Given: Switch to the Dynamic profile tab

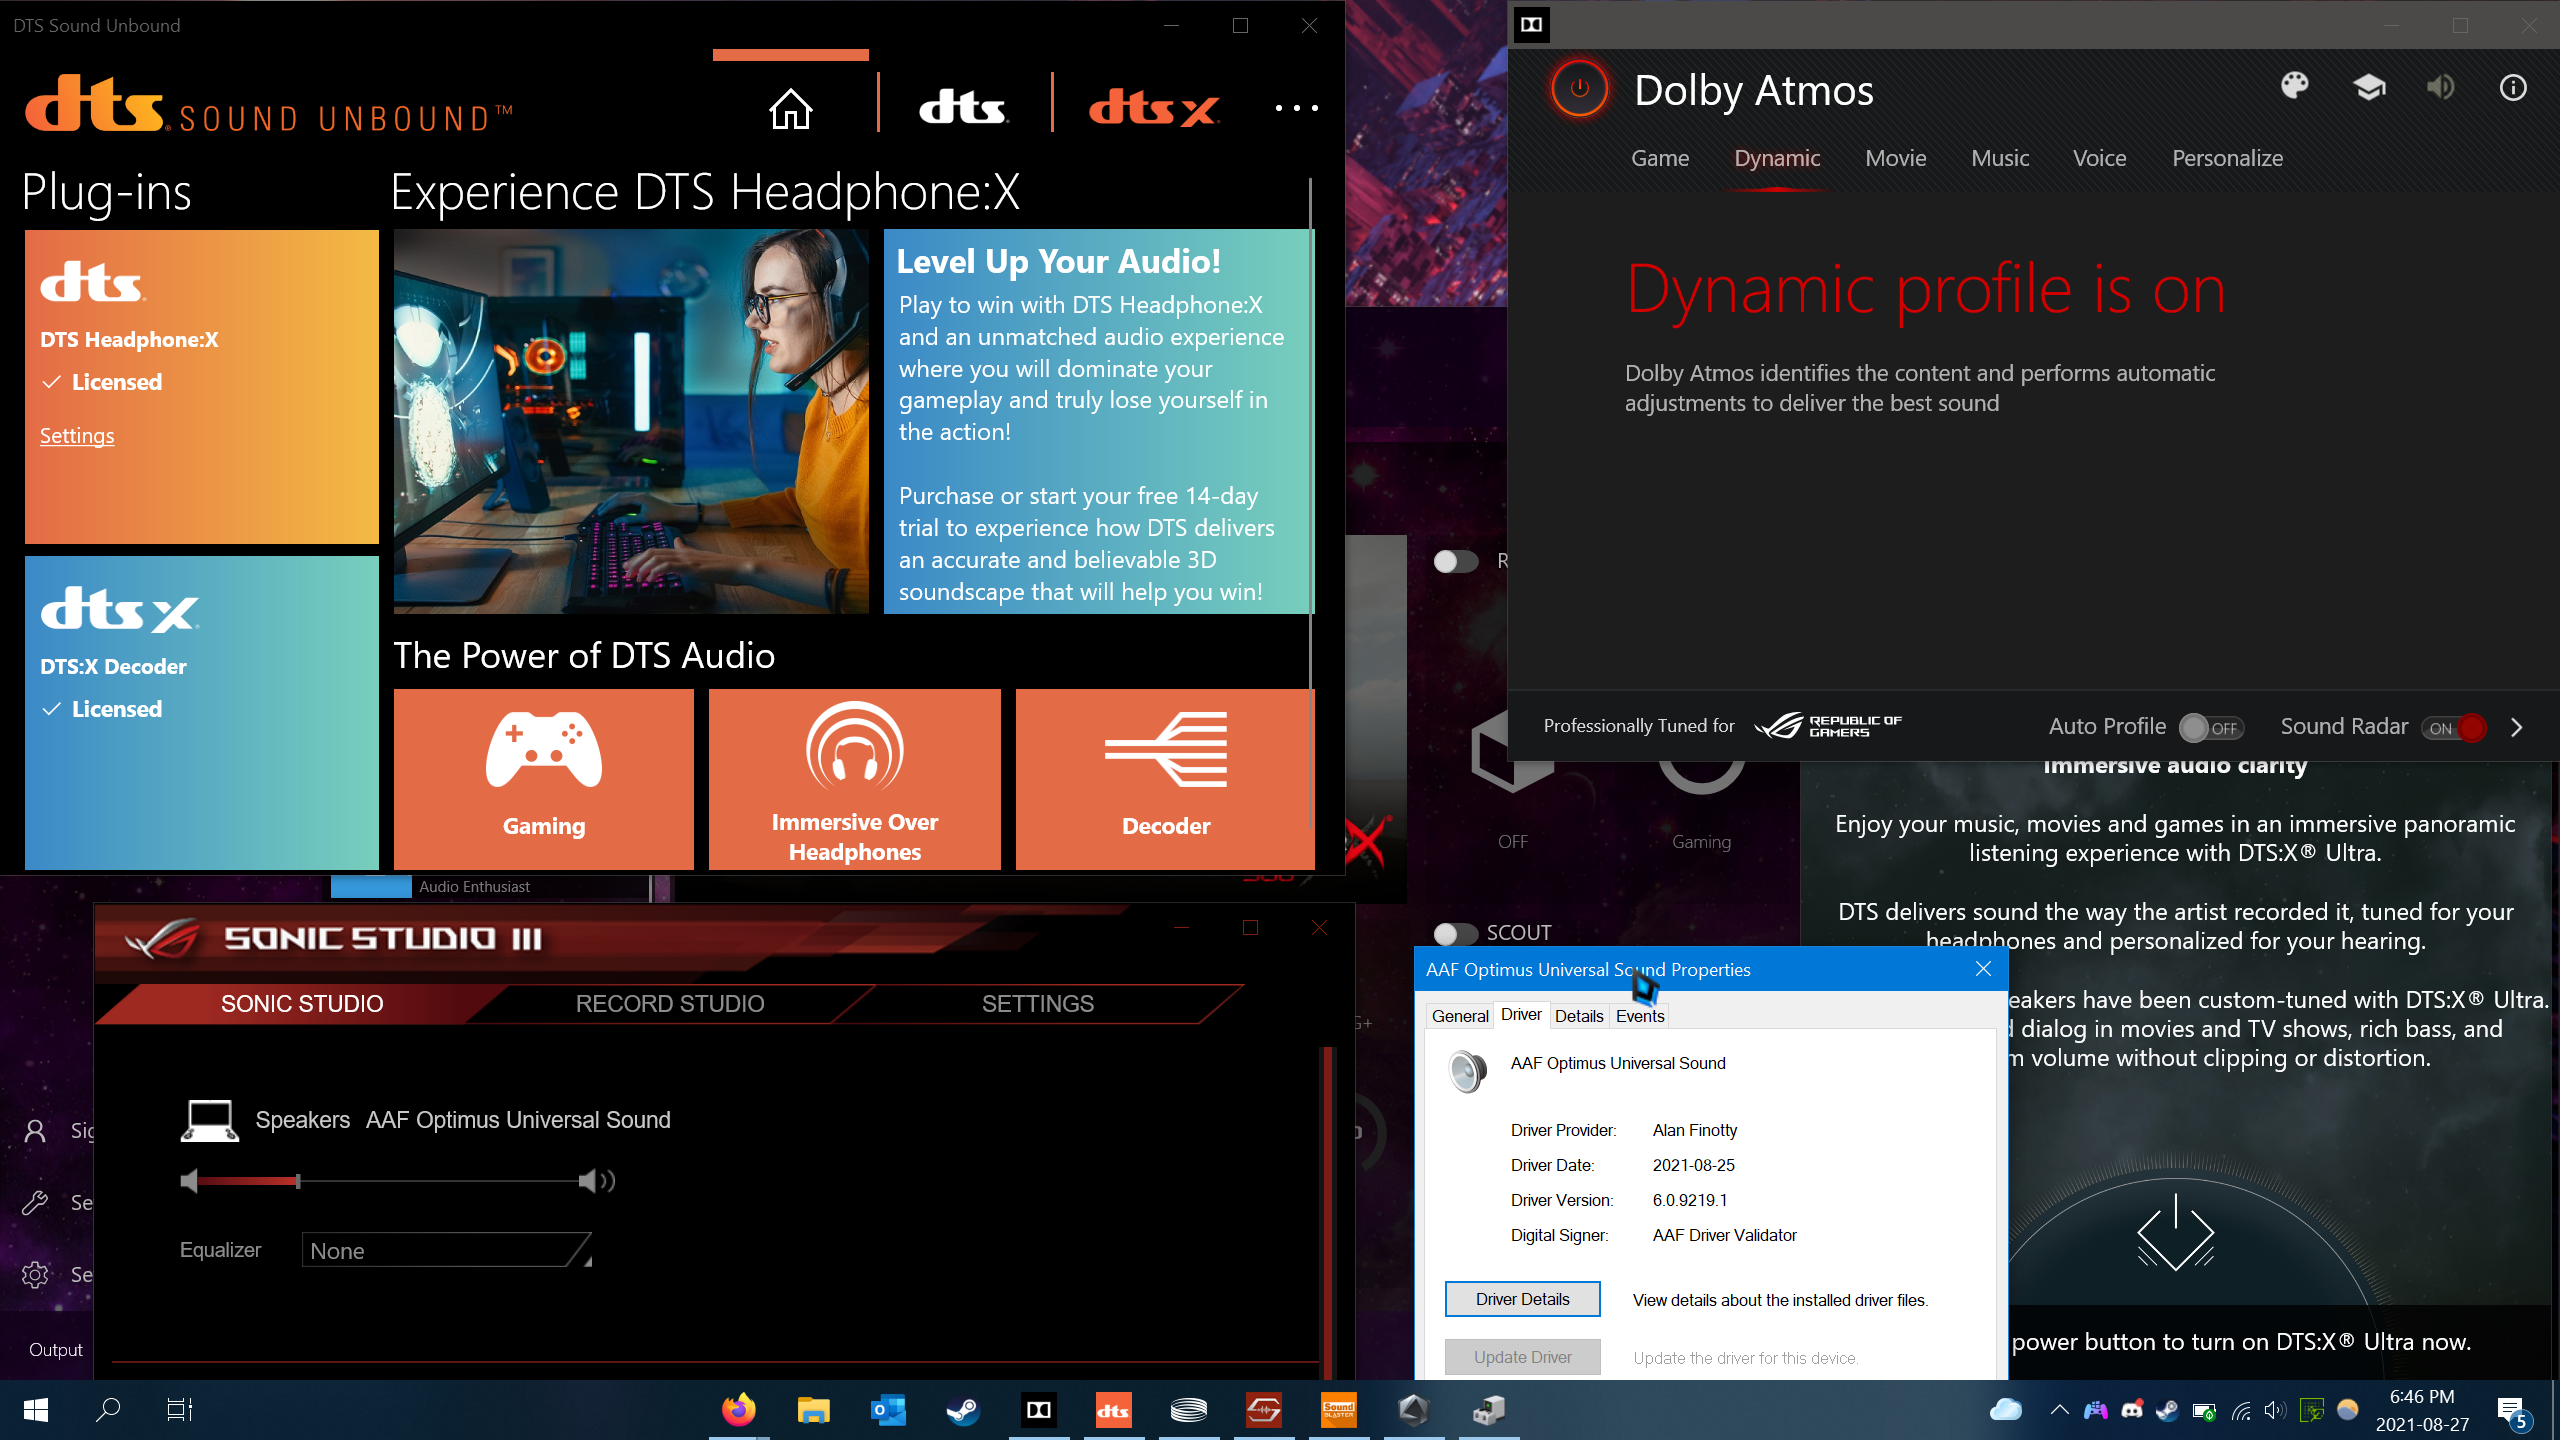Looking at the screenshot, I should tap(1777, 158).
